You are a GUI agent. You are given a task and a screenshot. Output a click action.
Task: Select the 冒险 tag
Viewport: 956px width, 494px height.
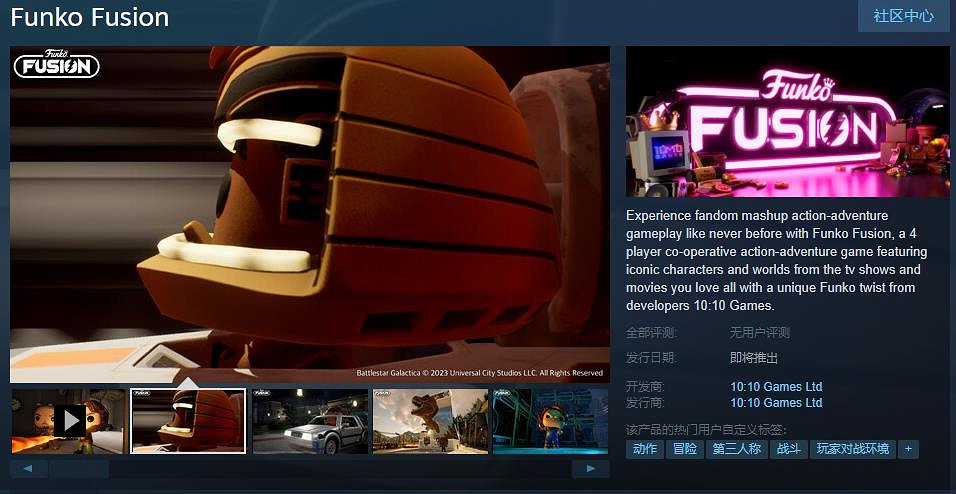[x=685, y=449]
